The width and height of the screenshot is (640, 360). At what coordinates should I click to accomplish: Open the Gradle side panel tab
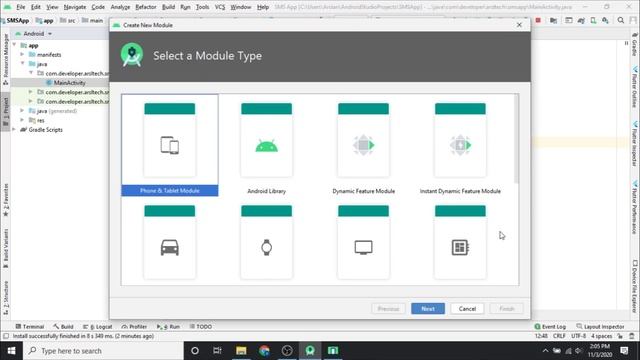(635, 45)
